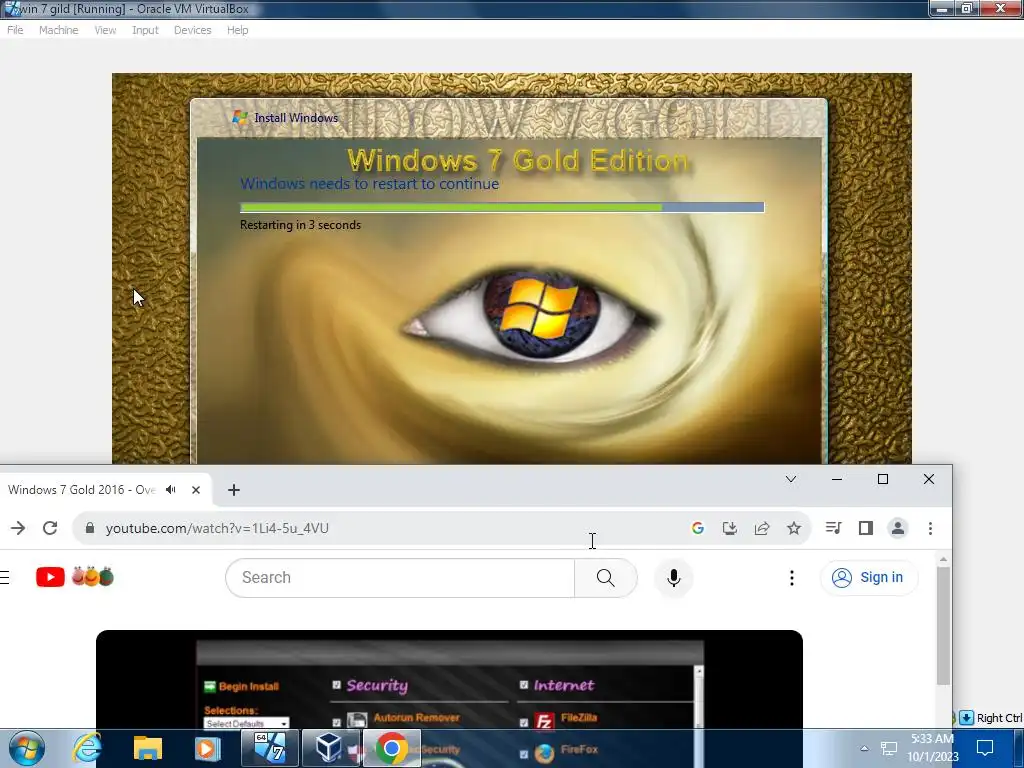The height and width of the screenshot is (768, 1024).
Task: Click the "Restarting in 3 seconds" text
Action: point(300,225)
